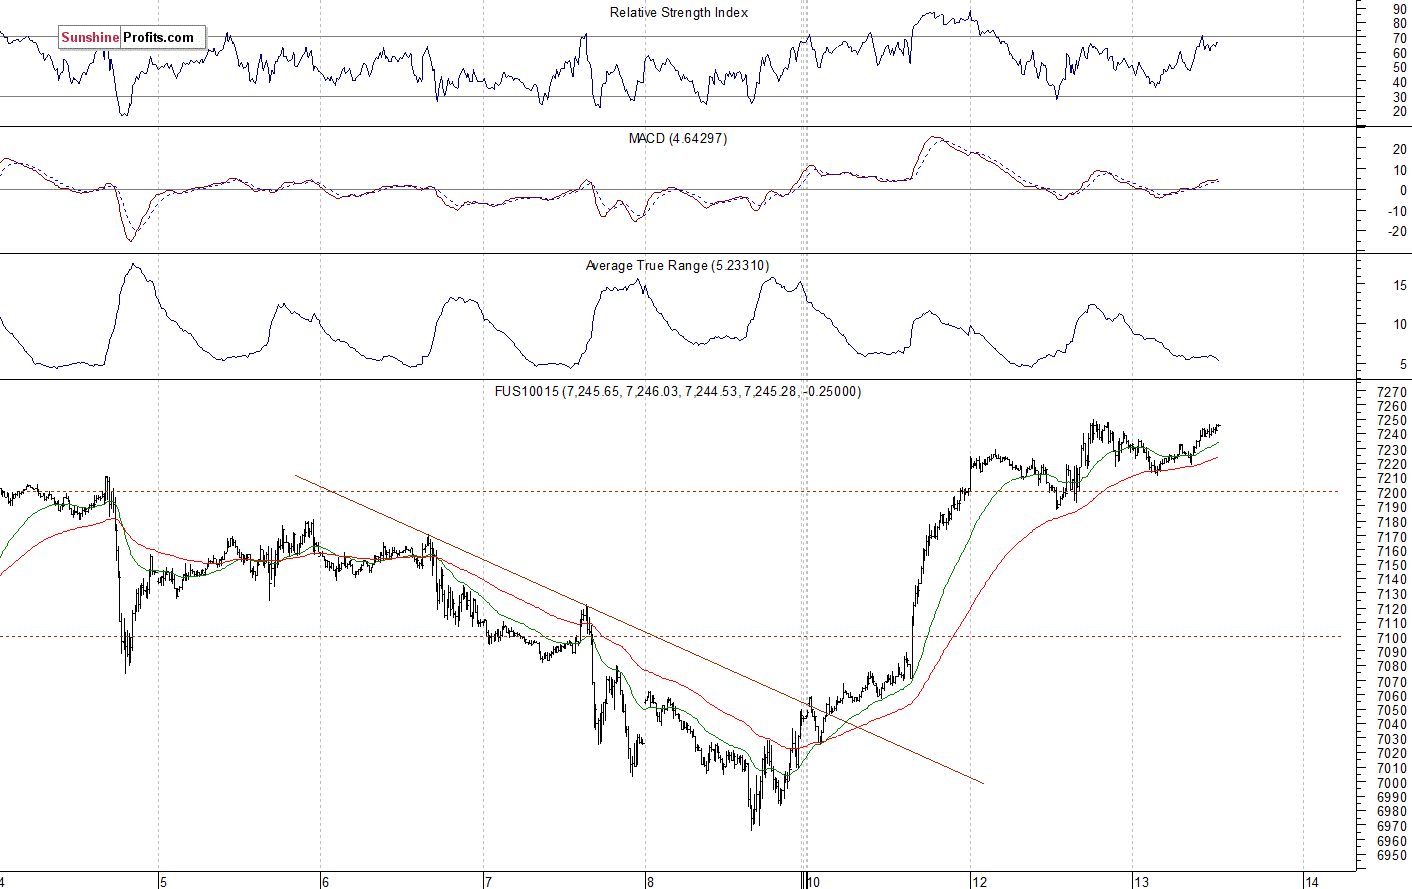The width and height of the screenshot is (1412, 889).
Task: Click date label 10 on time axis
Action: 813,881
